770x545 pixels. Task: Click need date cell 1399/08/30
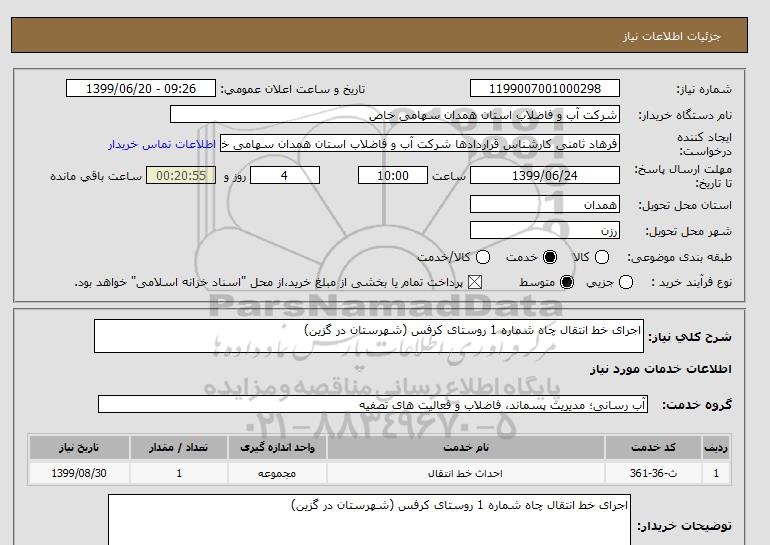[x=79, y=473]
